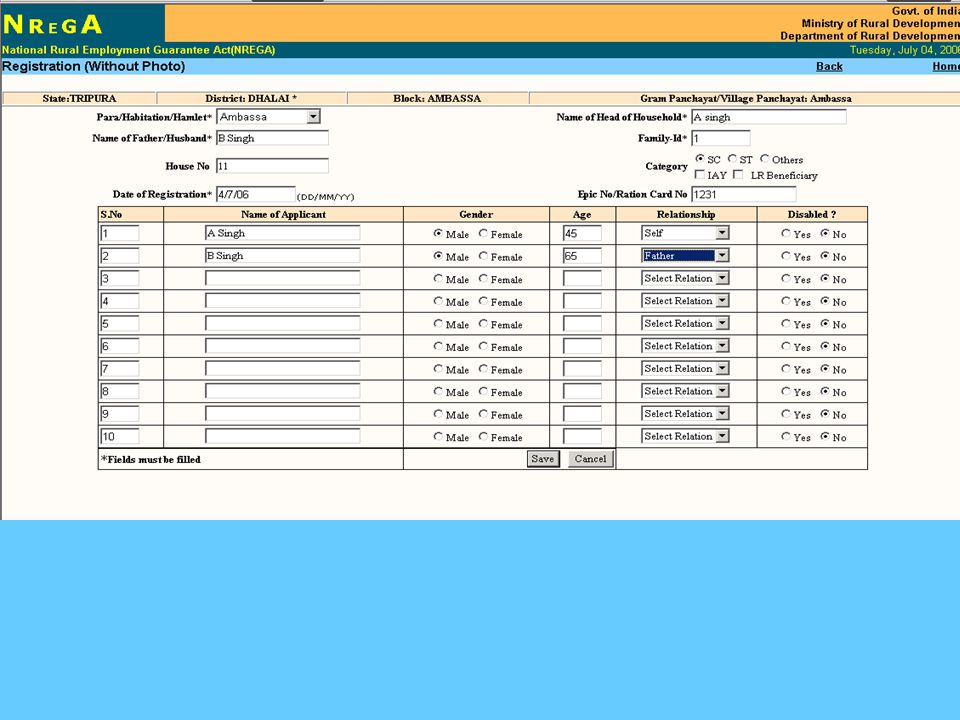The height and width of the screenshot is (720, 960).
Task: Mark row 3 Disabled as Yes
Action: [786, 279]
